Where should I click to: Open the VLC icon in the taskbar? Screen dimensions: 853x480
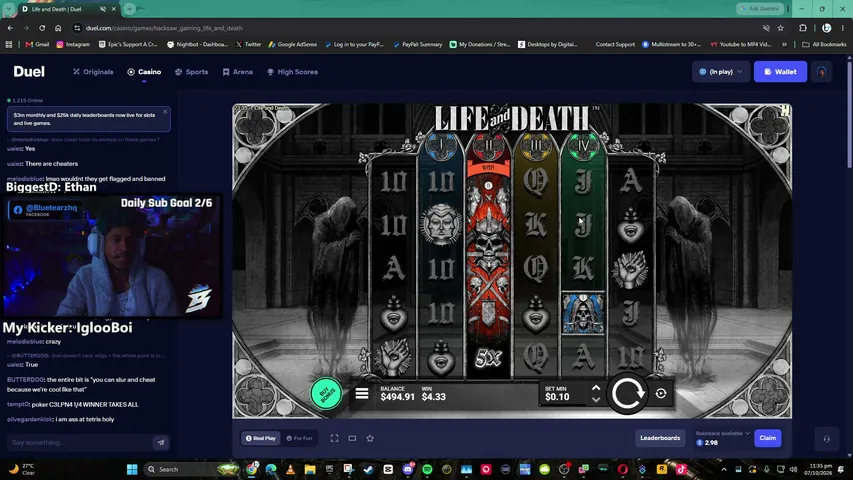(290, 469)
